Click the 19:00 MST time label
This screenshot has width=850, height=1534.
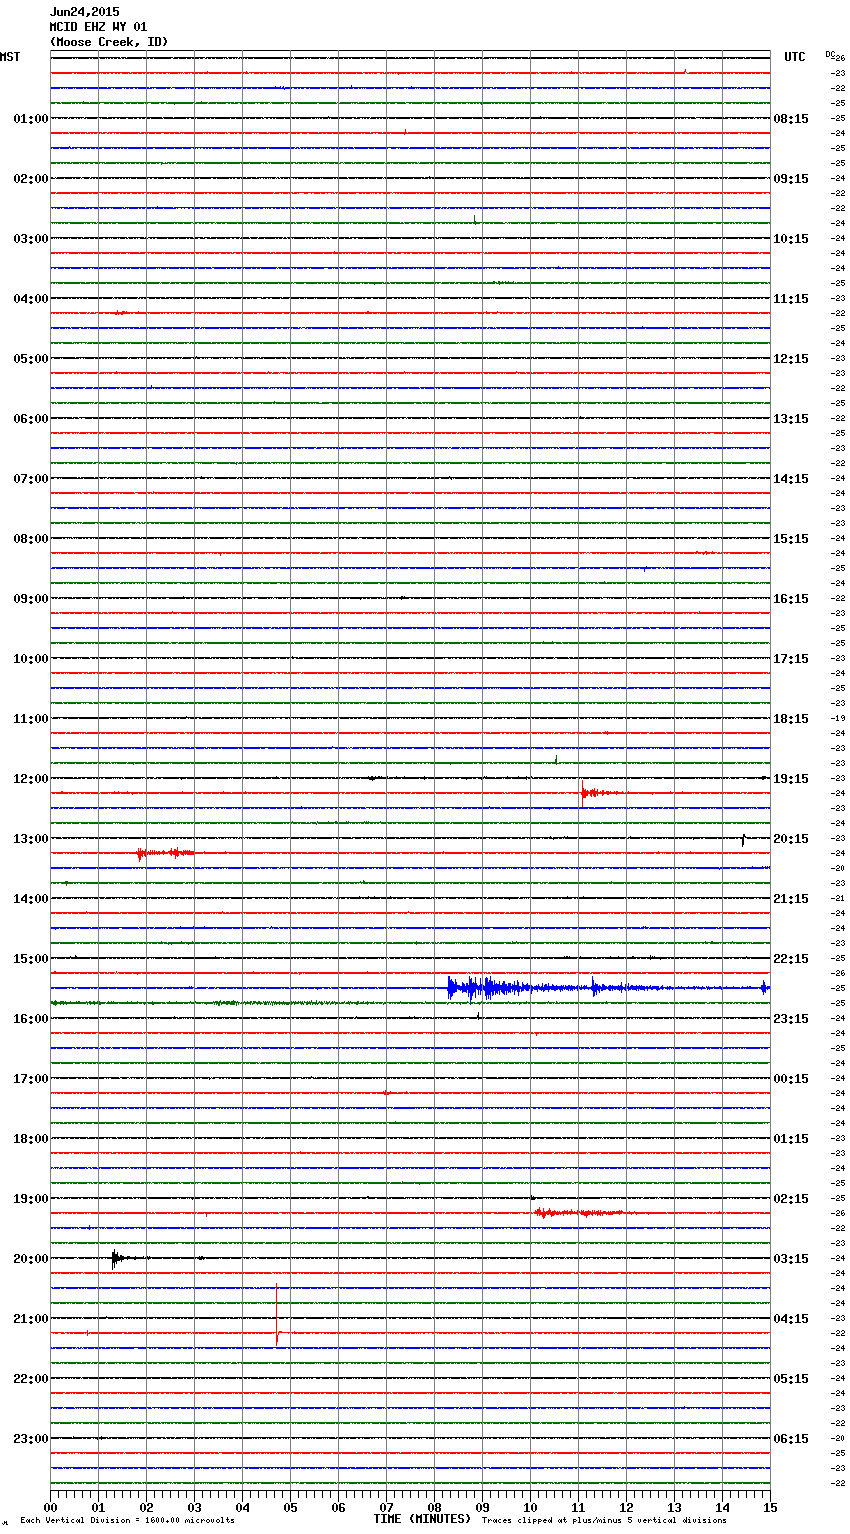[31, 1198]
